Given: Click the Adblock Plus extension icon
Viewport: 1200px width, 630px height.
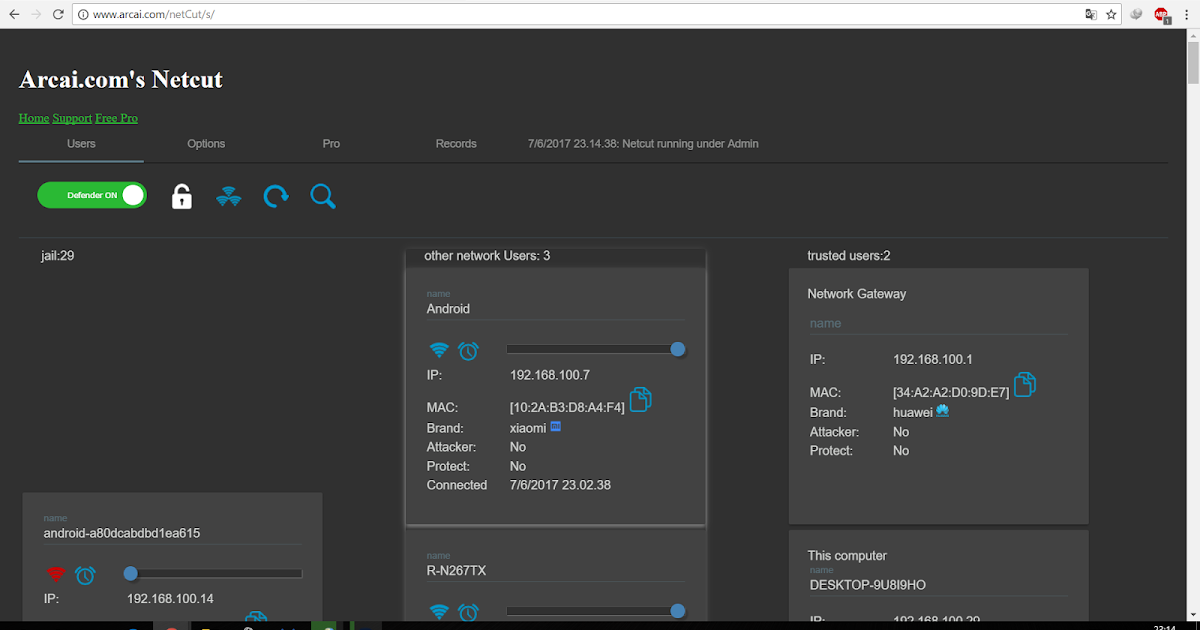Looking at the screenshot, I should click(x=1162, y=15).
